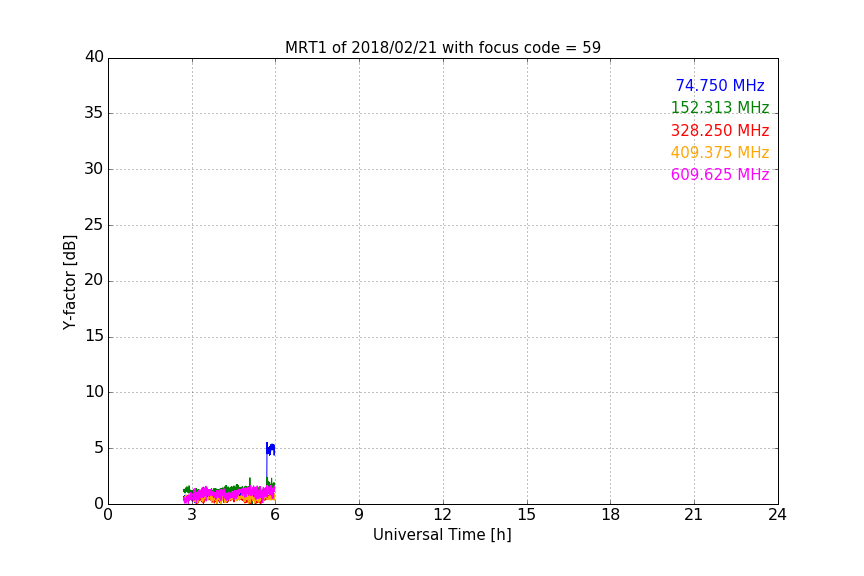Click y-axis tick value 30
Image resolution: width=864 pixels, height=576 pixels.
[x=94, y=169]
